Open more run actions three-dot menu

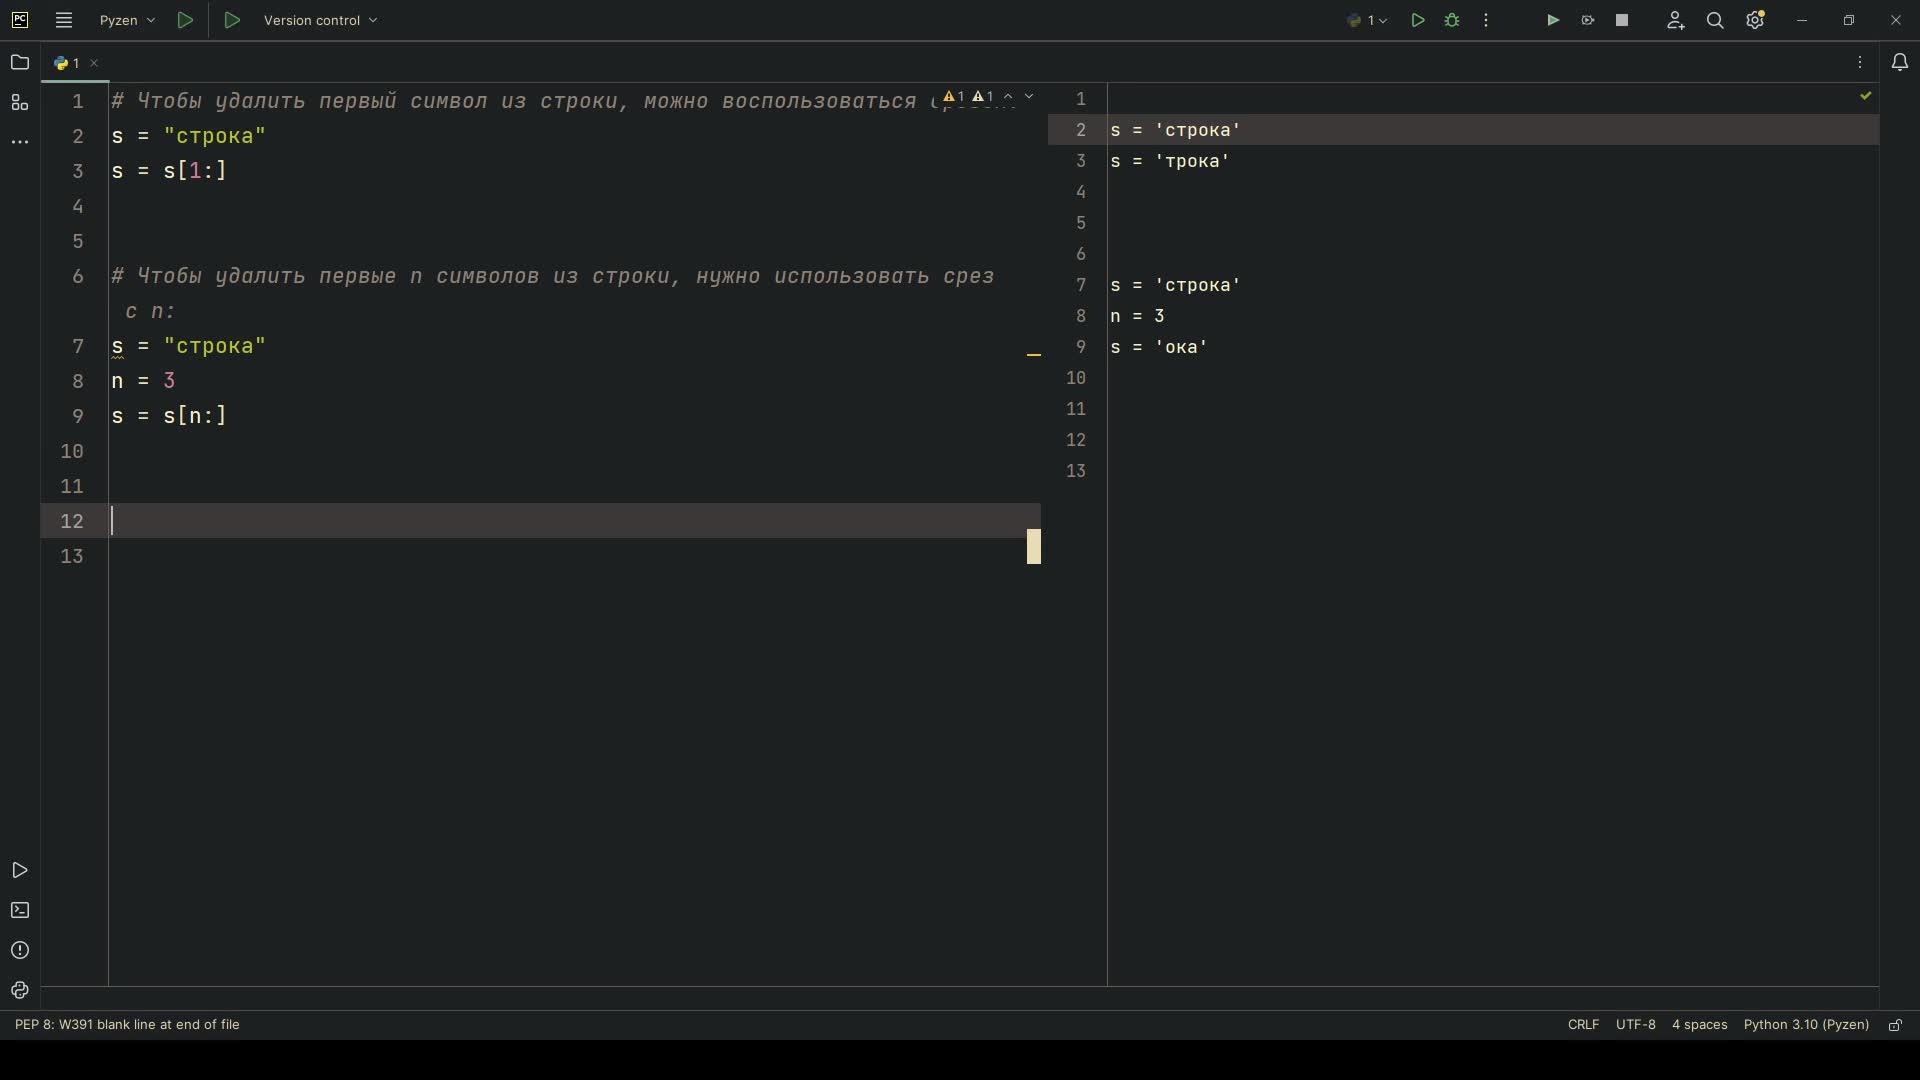1486,20
